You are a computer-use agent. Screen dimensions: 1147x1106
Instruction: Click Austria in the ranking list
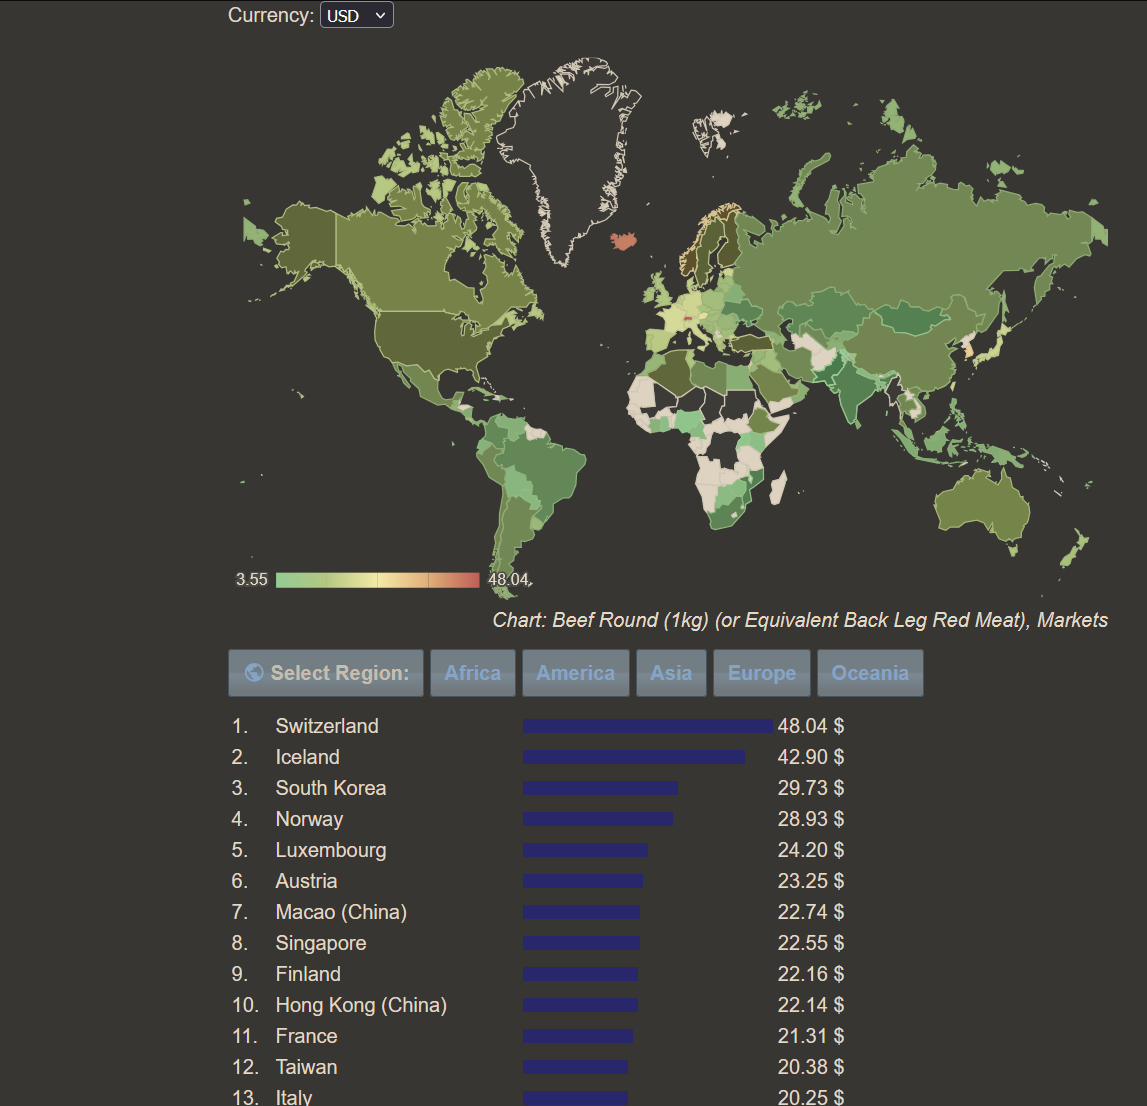click(307, 881)
